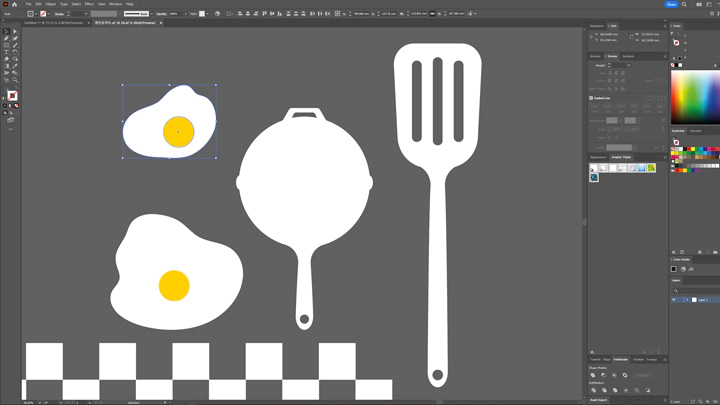Switch to the Brushes tab
Screen dimensions: 720x405
click(x=595, y=56)
